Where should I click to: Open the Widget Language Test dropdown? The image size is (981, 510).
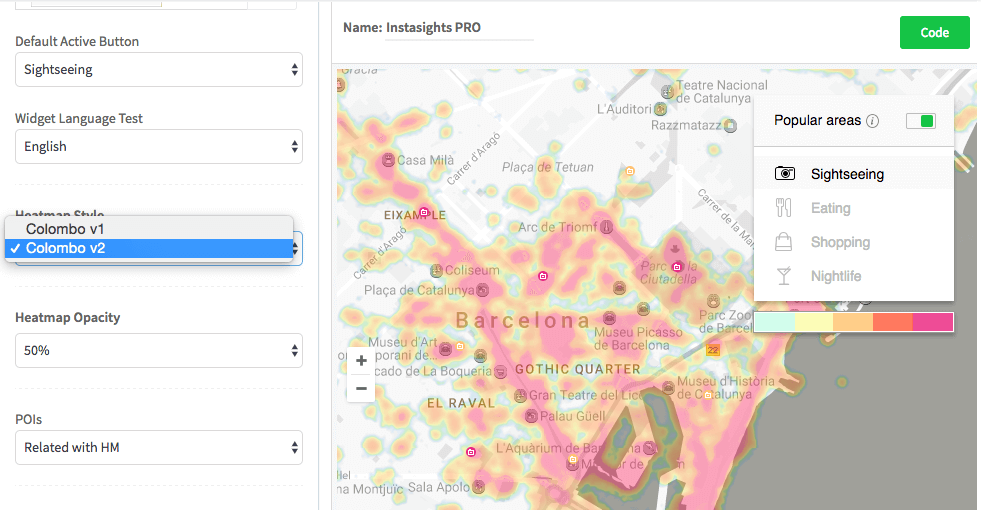[159, 146]
